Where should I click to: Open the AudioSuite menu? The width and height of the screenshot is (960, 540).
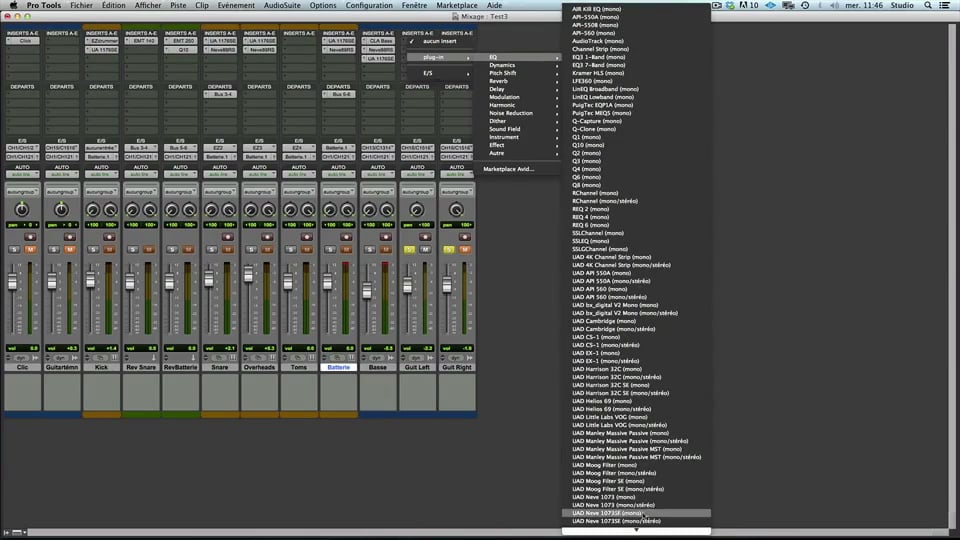282,5
